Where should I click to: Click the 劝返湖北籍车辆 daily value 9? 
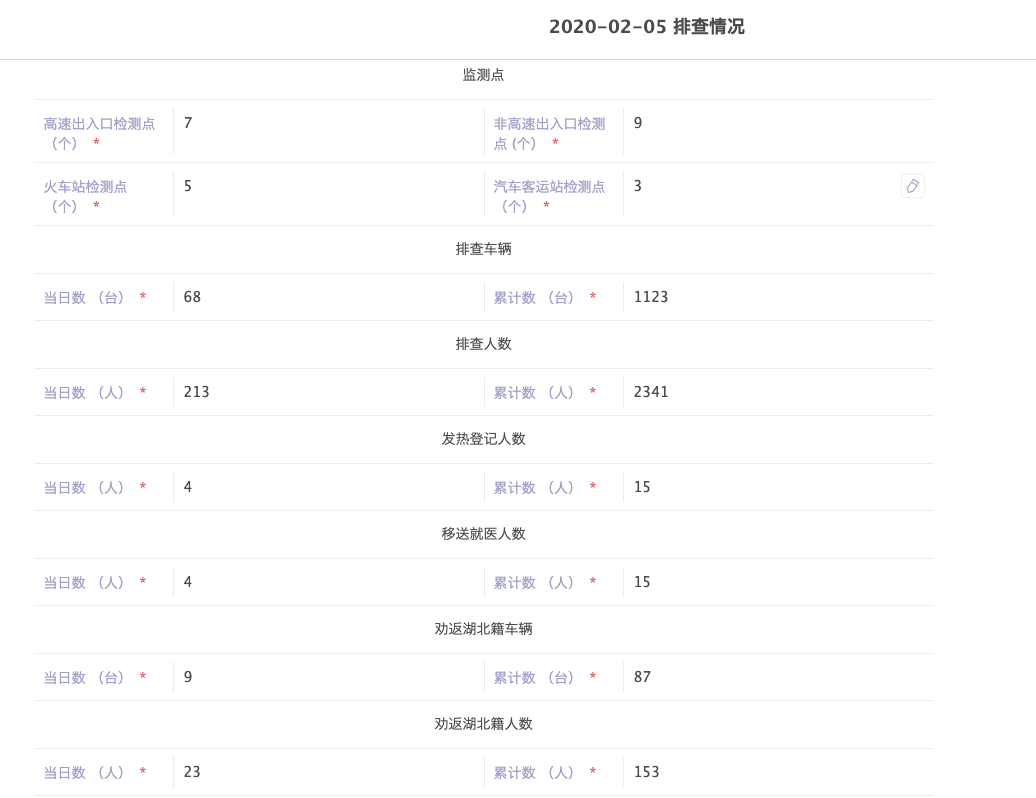point(188,678)
